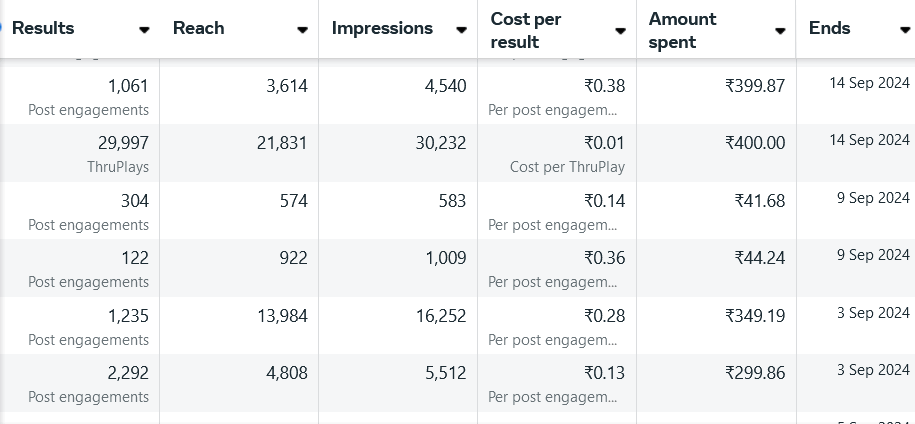Open the Reach column dropdown arrow

tap(302, 30)
